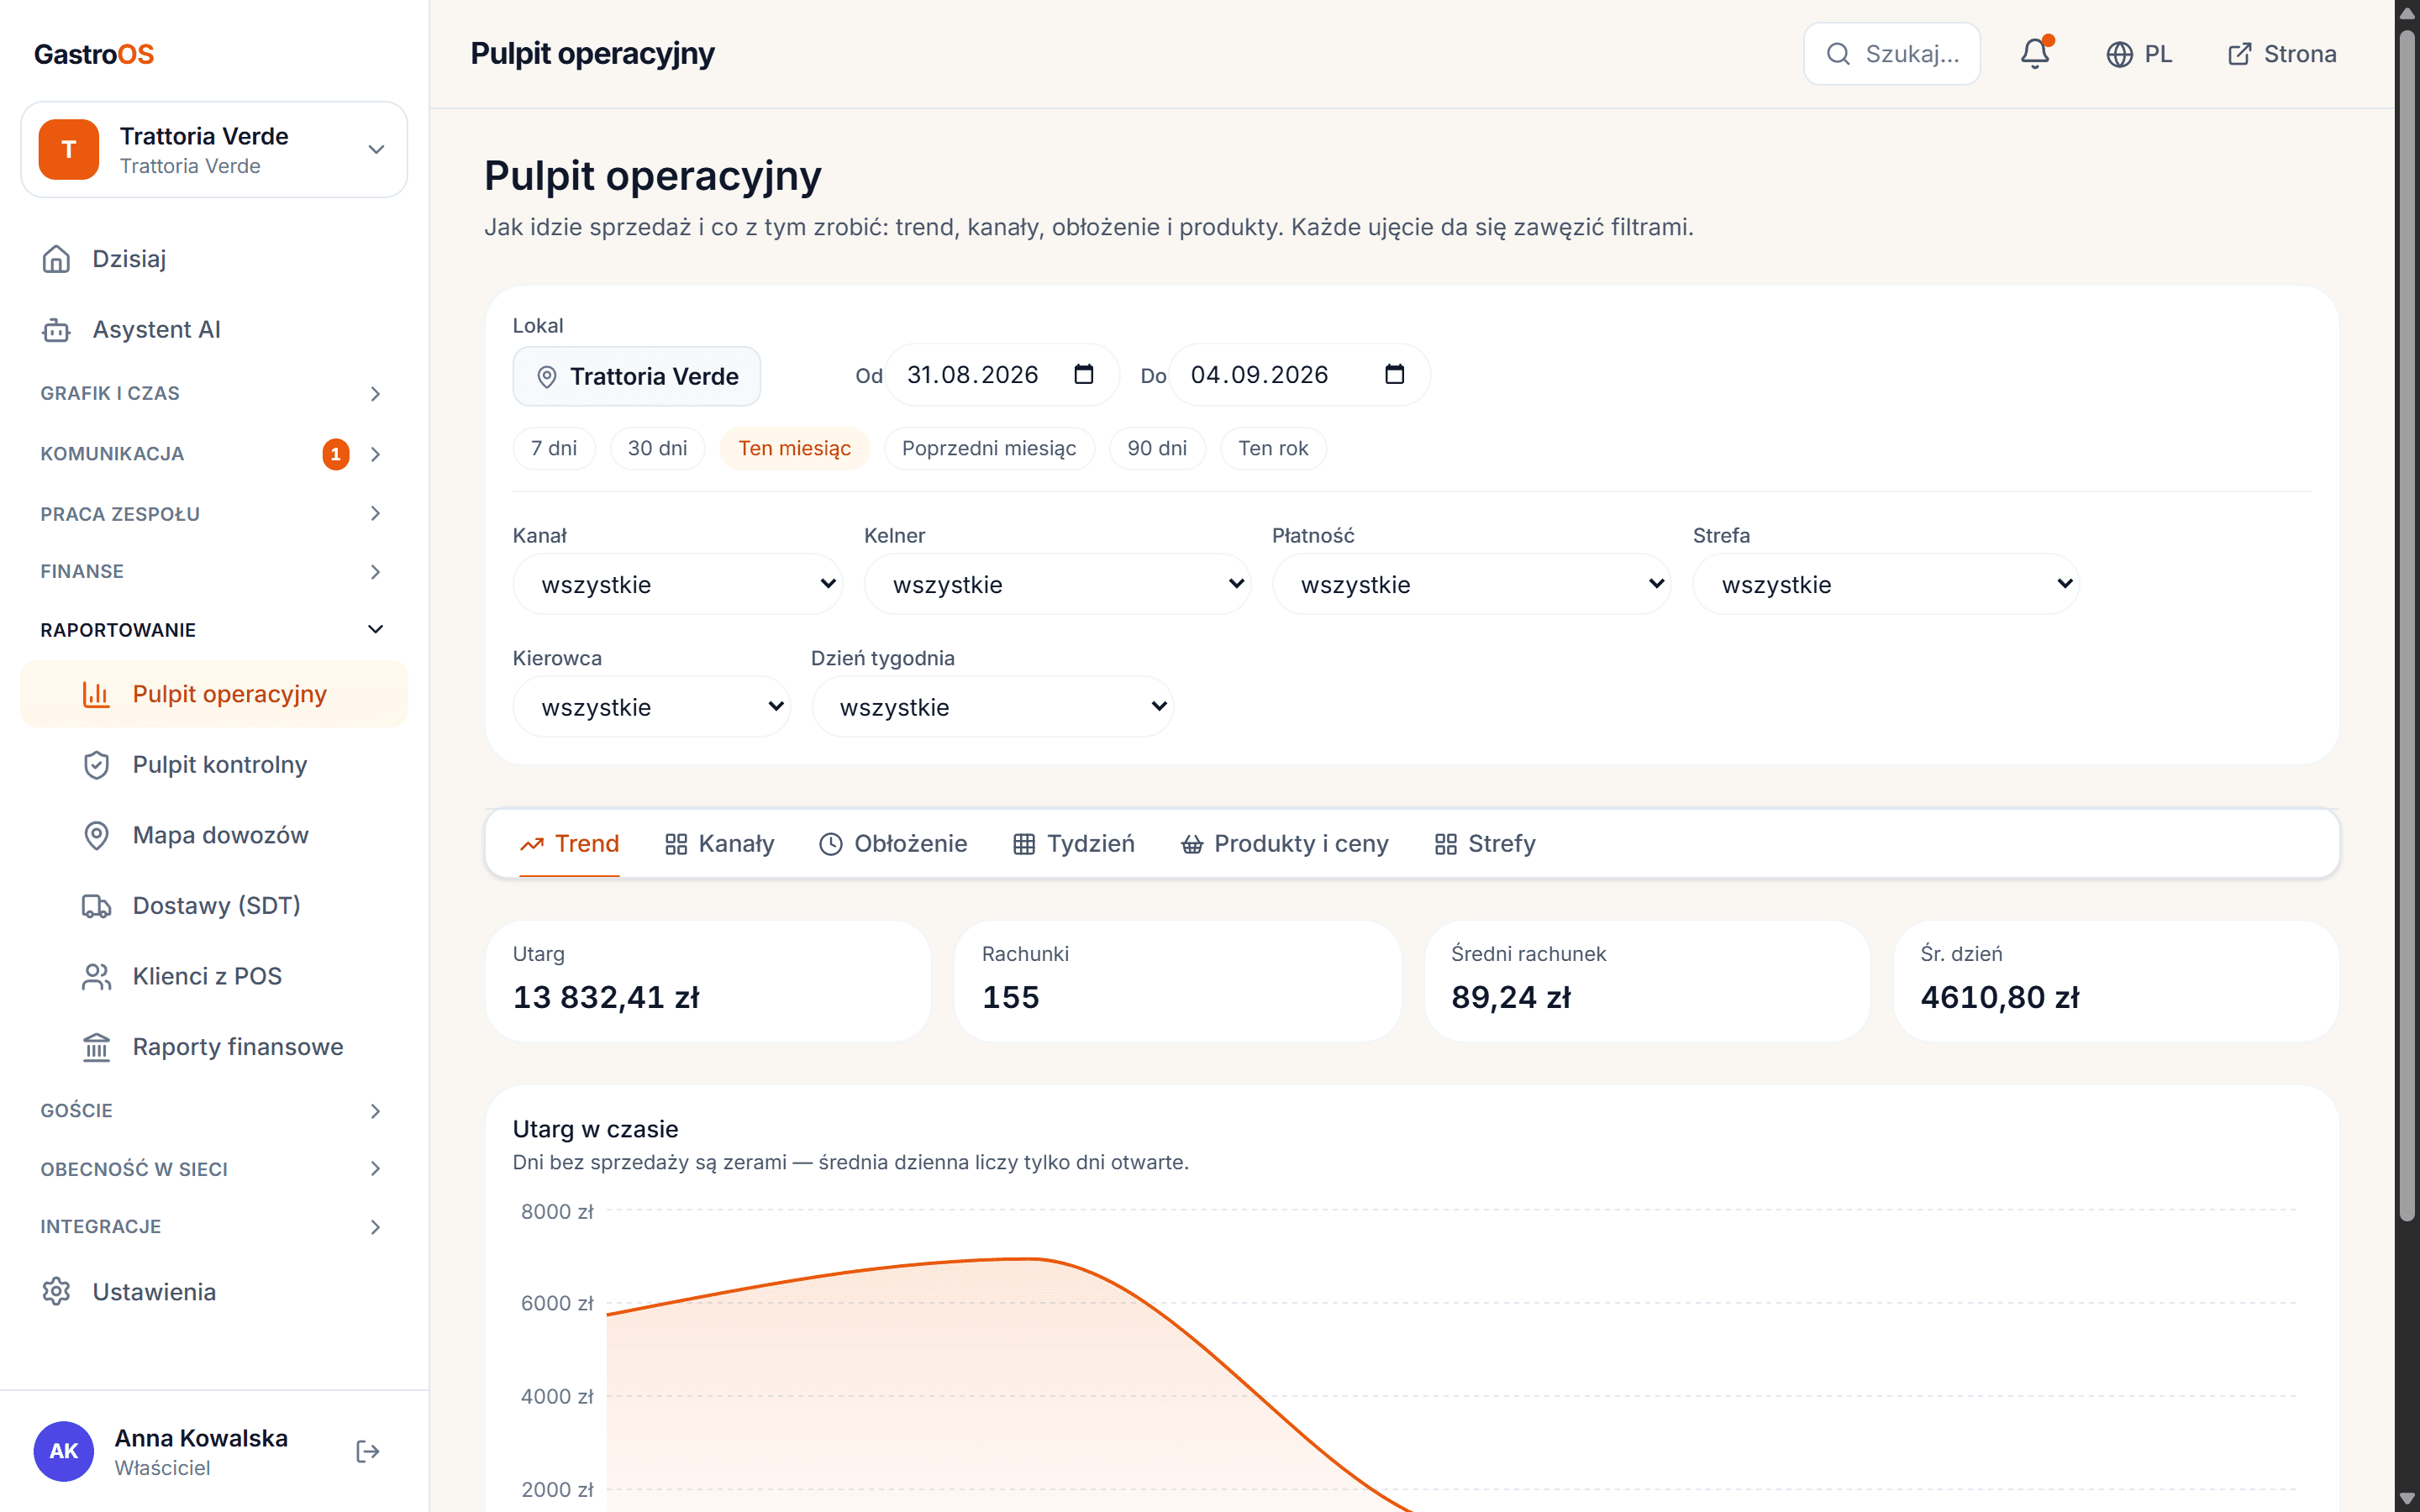Click the Trattoria Verde location chip
Screen dimensions: 2420x1512
[637, 377]
